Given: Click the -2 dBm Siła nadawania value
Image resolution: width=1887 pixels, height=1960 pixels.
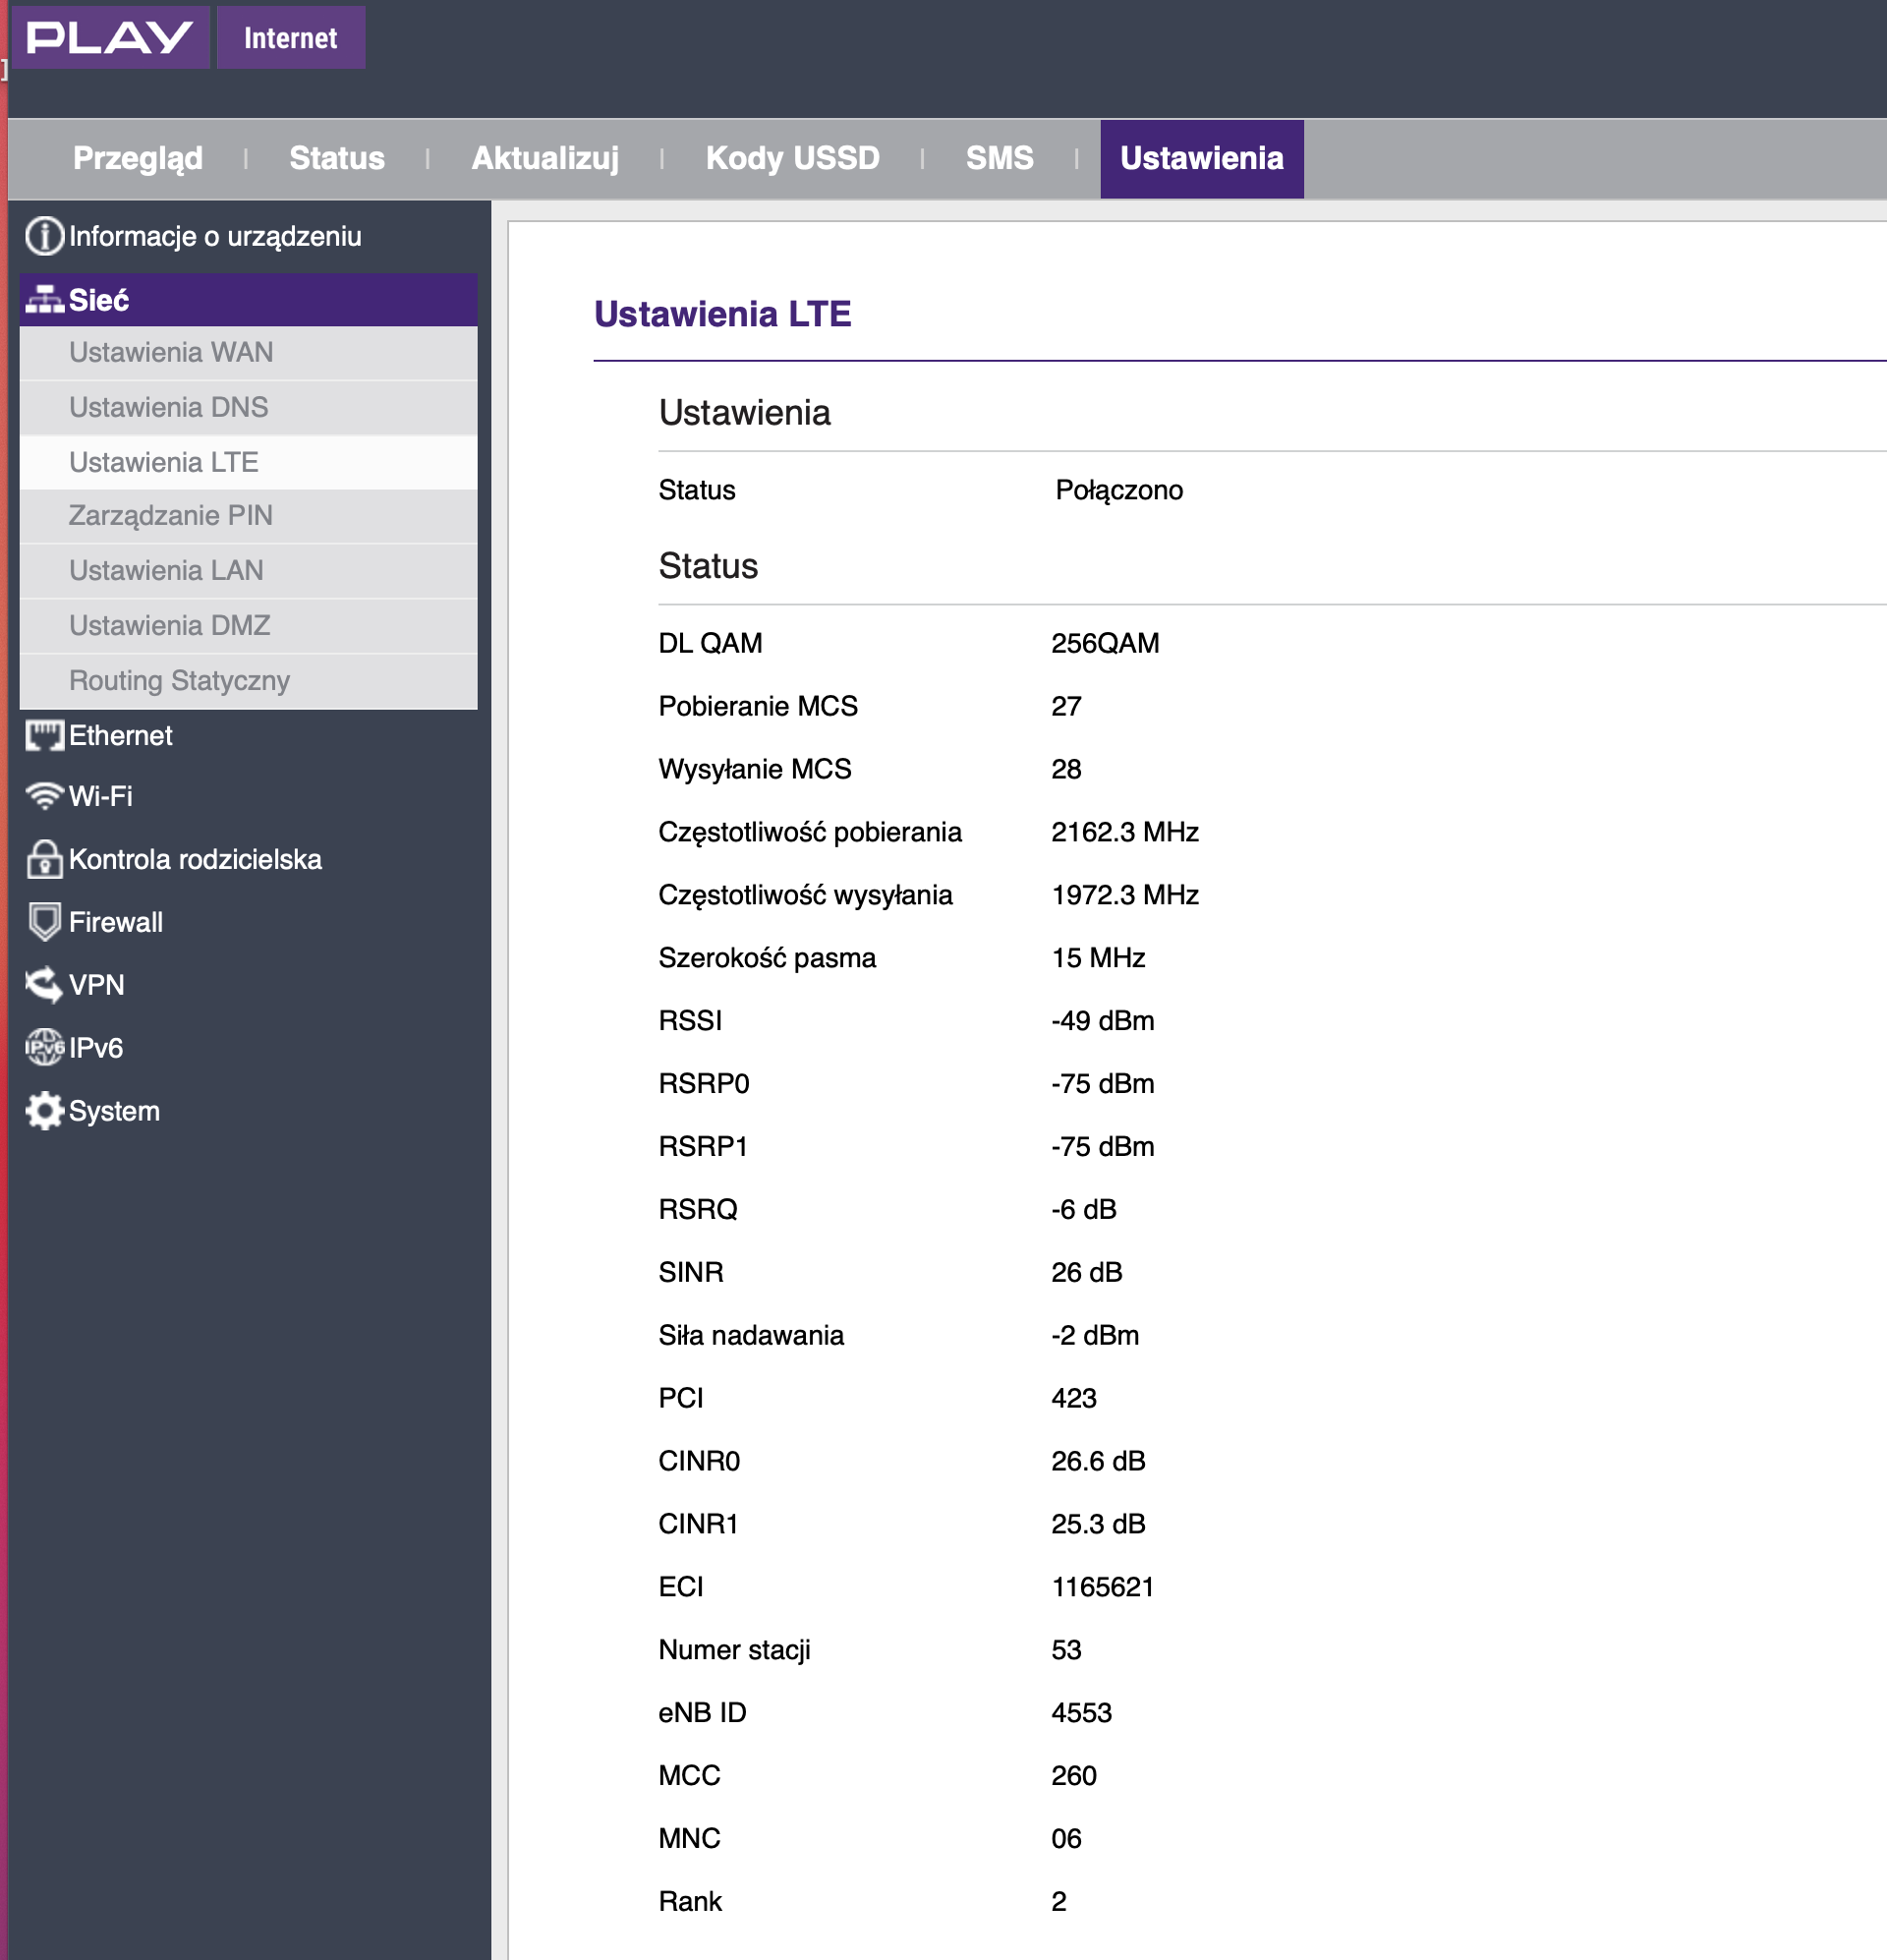Looking at the screenshot, I should pyautogui.click(x=1095, y=1336).
